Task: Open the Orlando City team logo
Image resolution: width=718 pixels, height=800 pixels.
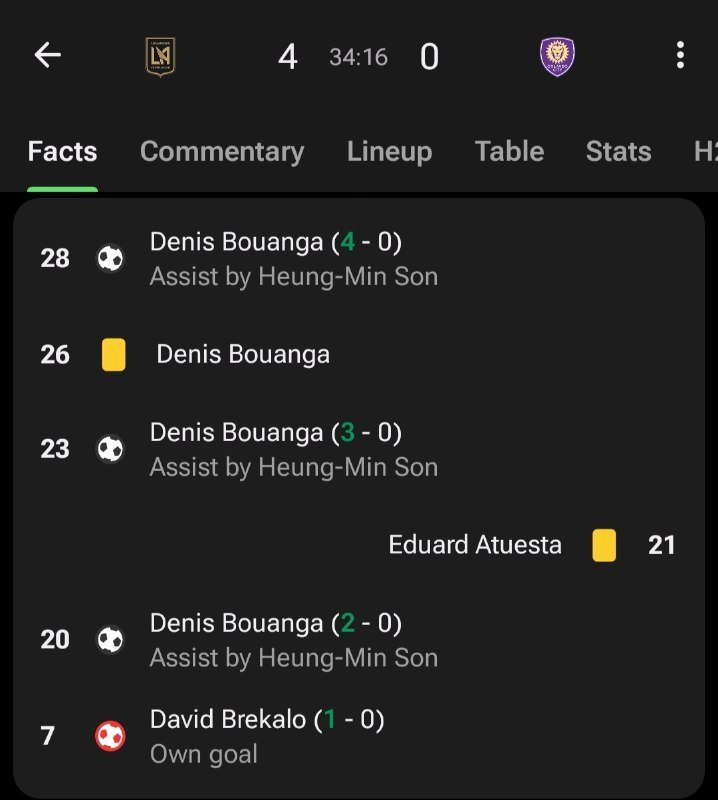Action: (557, 57)
